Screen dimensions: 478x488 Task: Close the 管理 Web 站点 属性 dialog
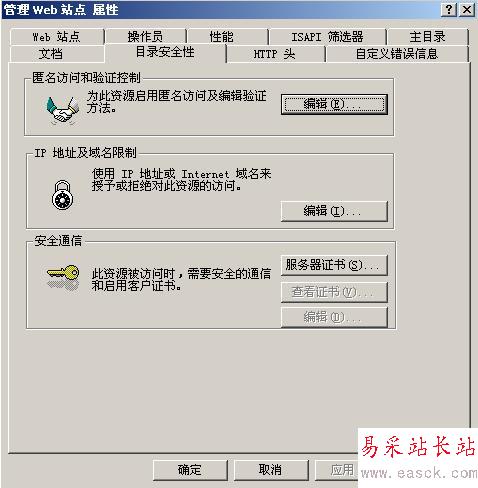[x=467, y=10]
